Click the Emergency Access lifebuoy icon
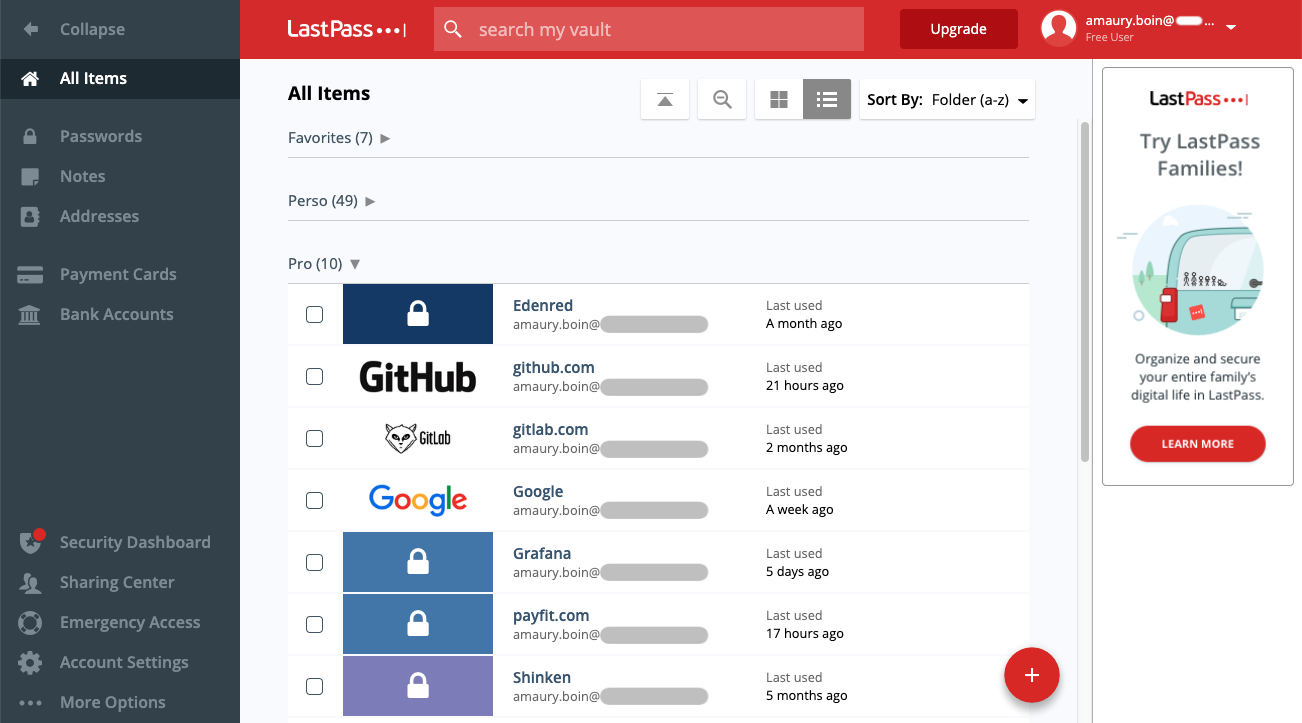Image resolution: width=1302 pixels, height=723 pixels. click(30, 622)
